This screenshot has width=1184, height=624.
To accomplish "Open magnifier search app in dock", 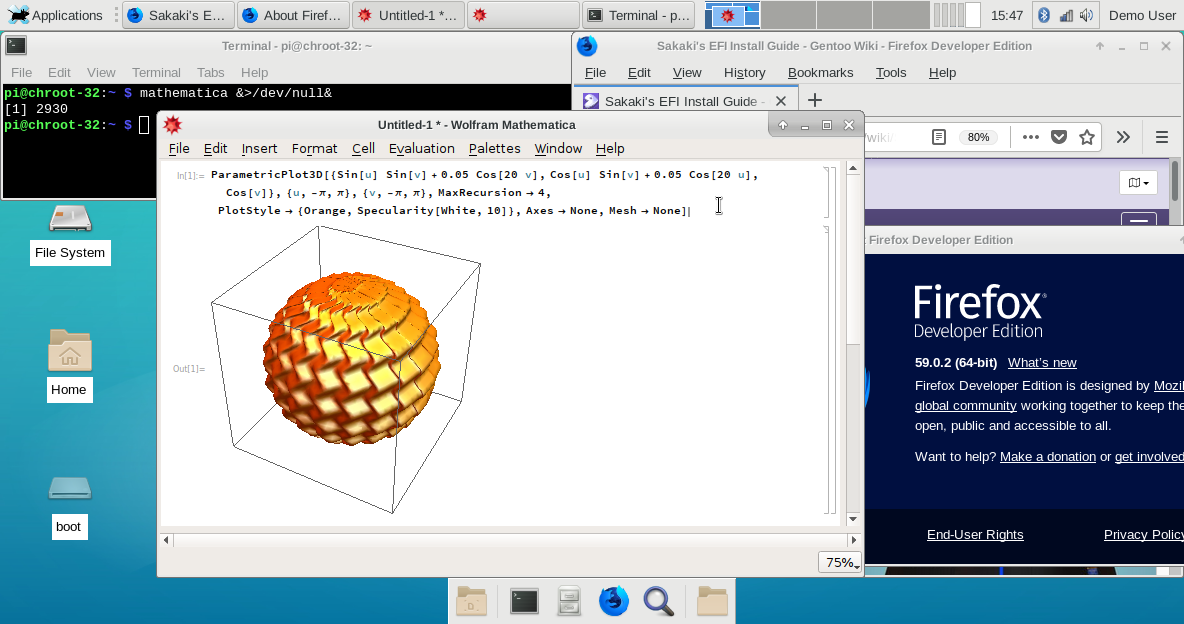I will pos(658,601).
